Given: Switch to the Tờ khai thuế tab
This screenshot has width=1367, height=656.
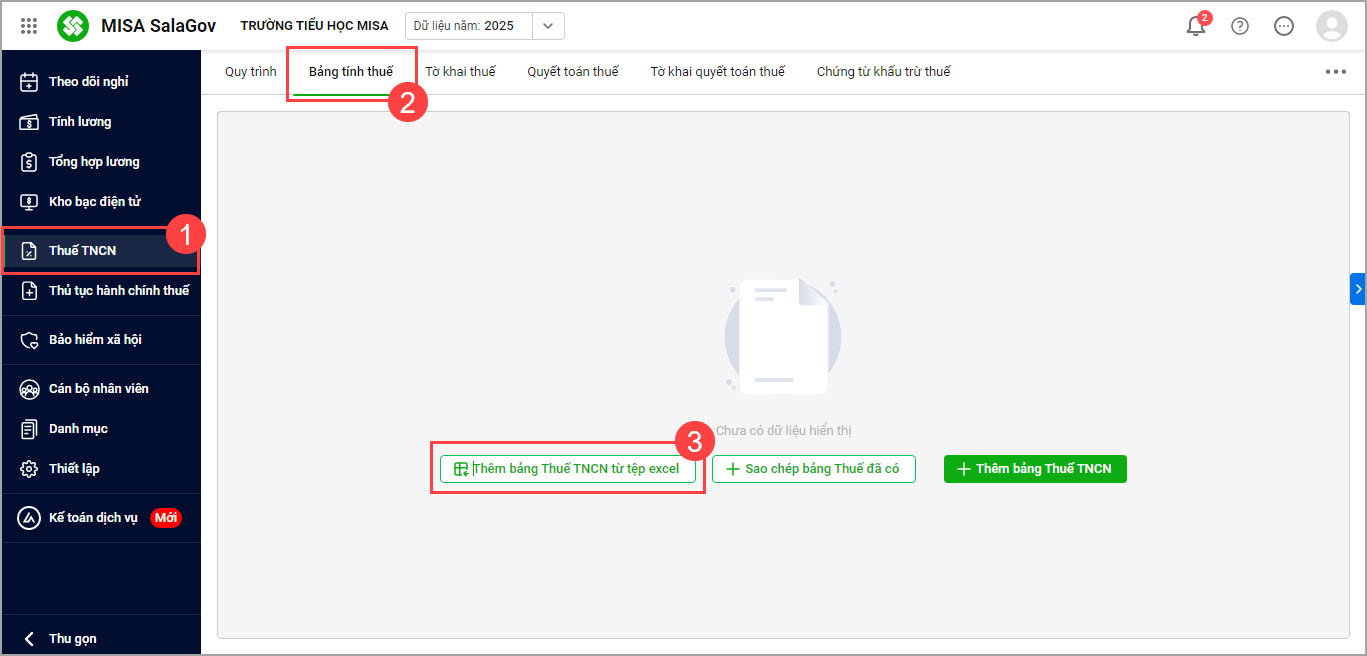Looking at the screenshot, I should (x=460, y=72).
